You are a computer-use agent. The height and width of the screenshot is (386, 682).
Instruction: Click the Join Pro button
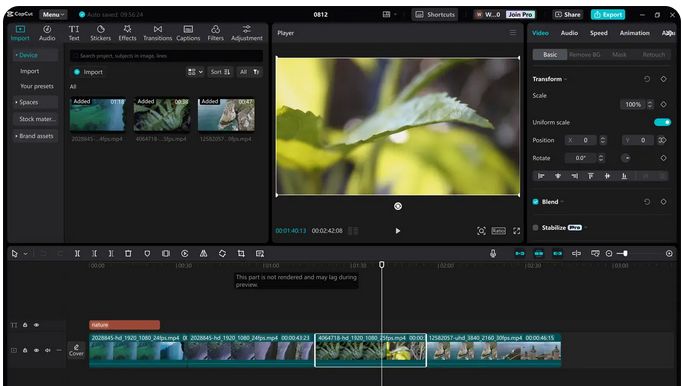click(x=520, y=14)
